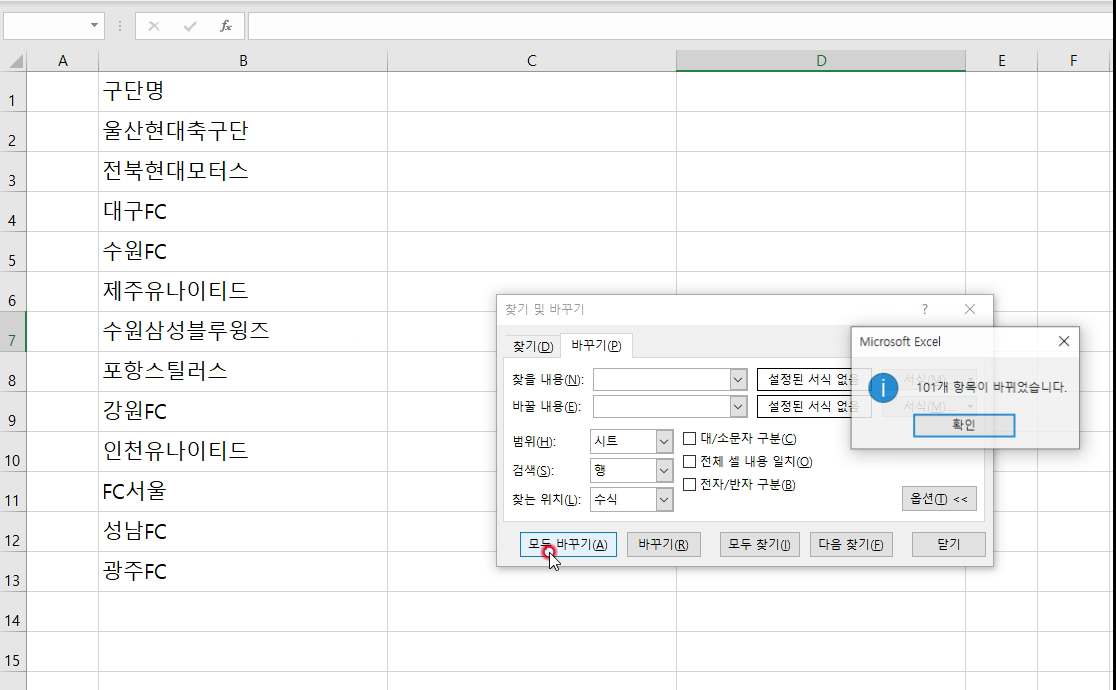
Task: Click the Name Box field
Action: [x=46, y=26]
